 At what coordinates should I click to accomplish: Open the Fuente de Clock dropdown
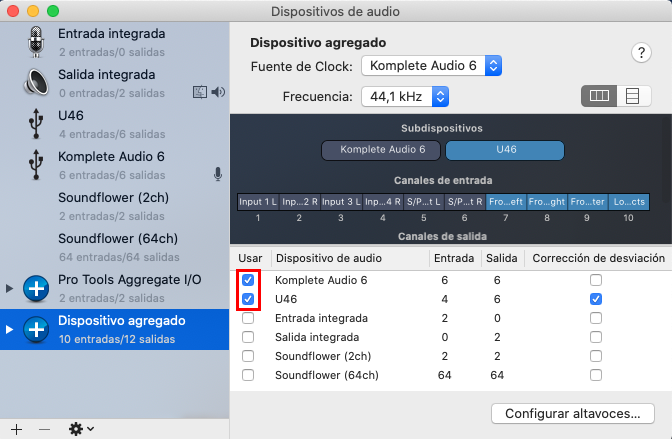(430, 66)
